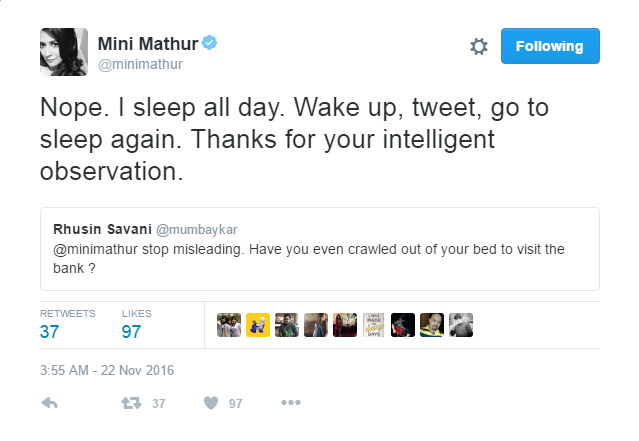
Task: View the 37 retweets count
Action: [x=51, y=331]
